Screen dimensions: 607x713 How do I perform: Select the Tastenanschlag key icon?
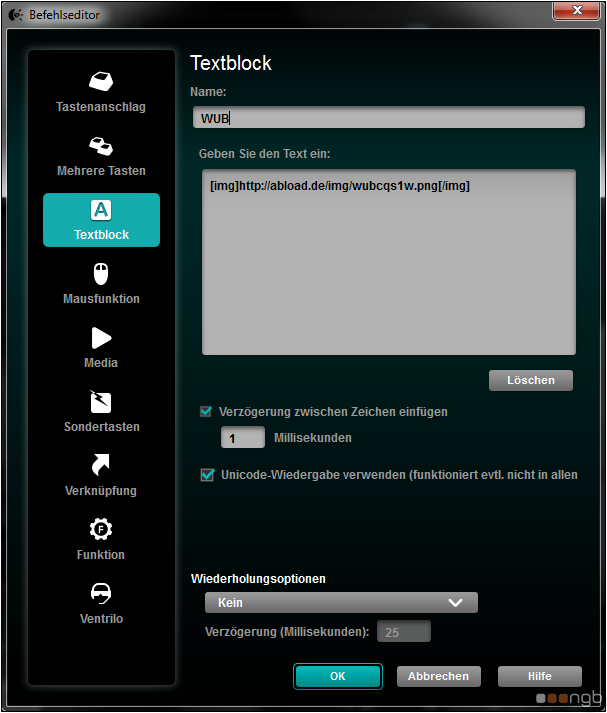[101, 82]
